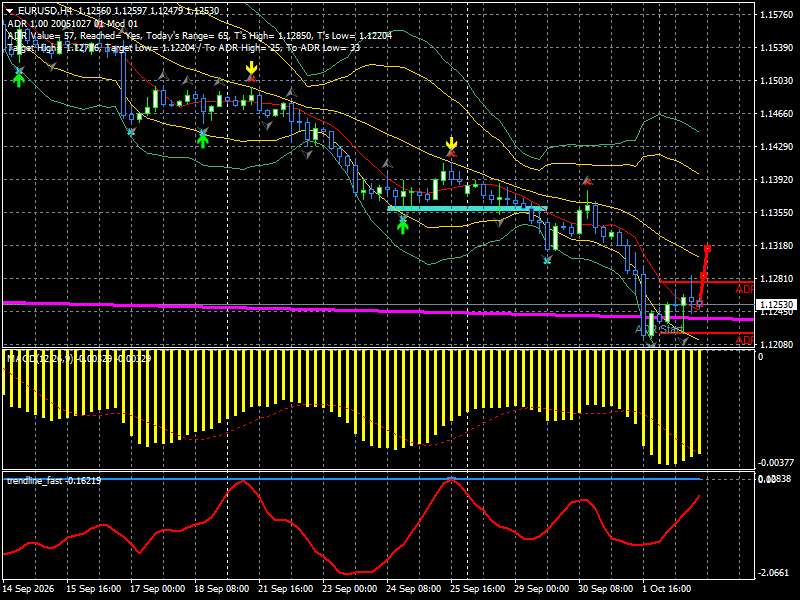Click price scale value 1.14290
The height and width of the screenshot is (600, 800).
[777, 146]
